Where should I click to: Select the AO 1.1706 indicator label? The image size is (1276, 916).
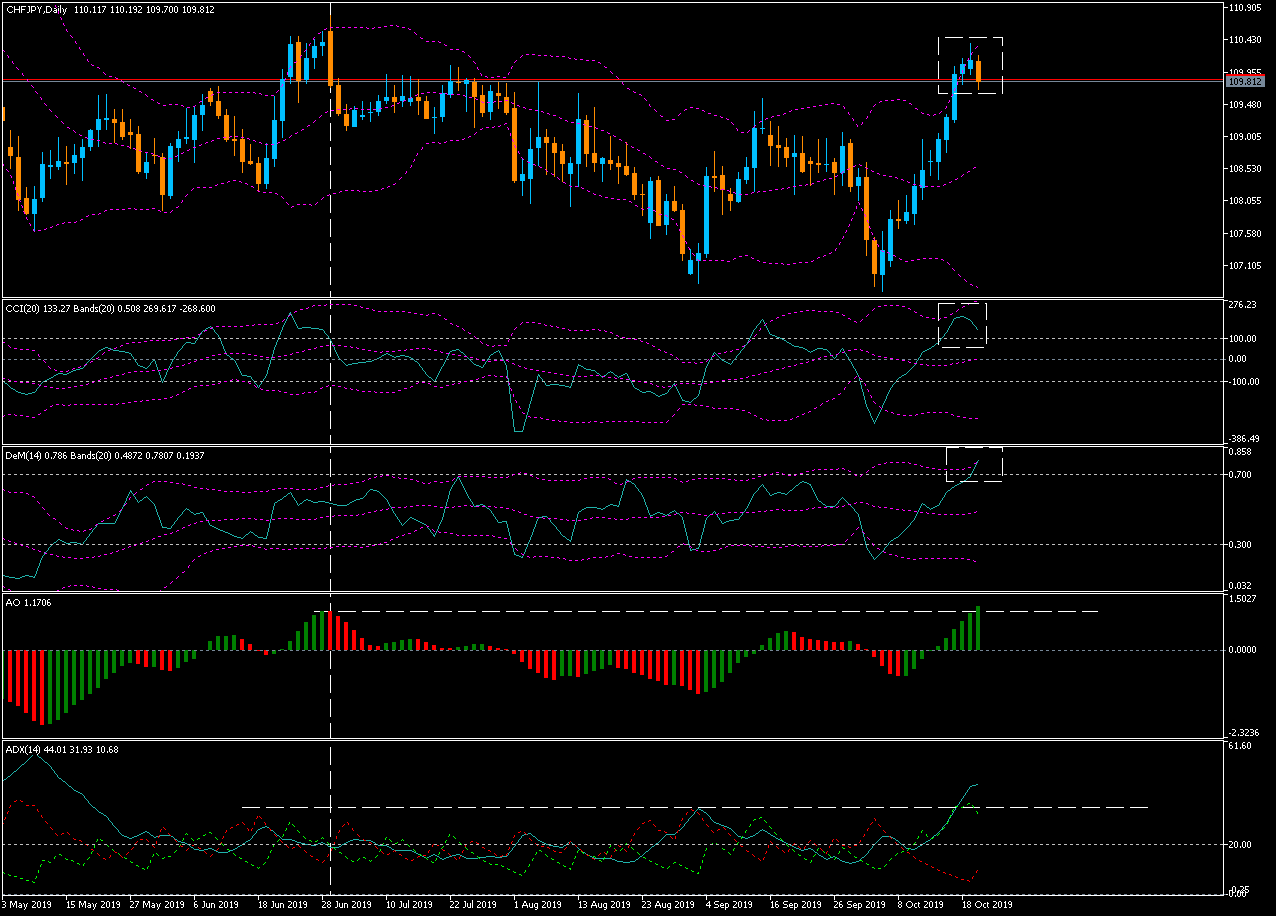pos(28,602)
